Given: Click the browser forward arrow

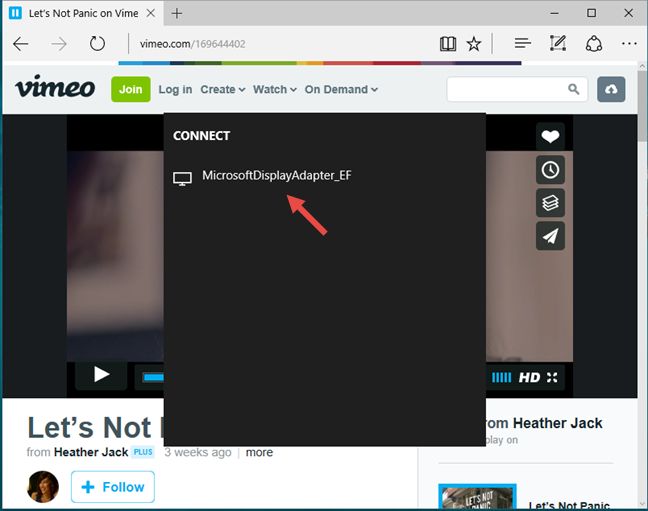Looking at the screenshot, I should [x=59, y=43].
